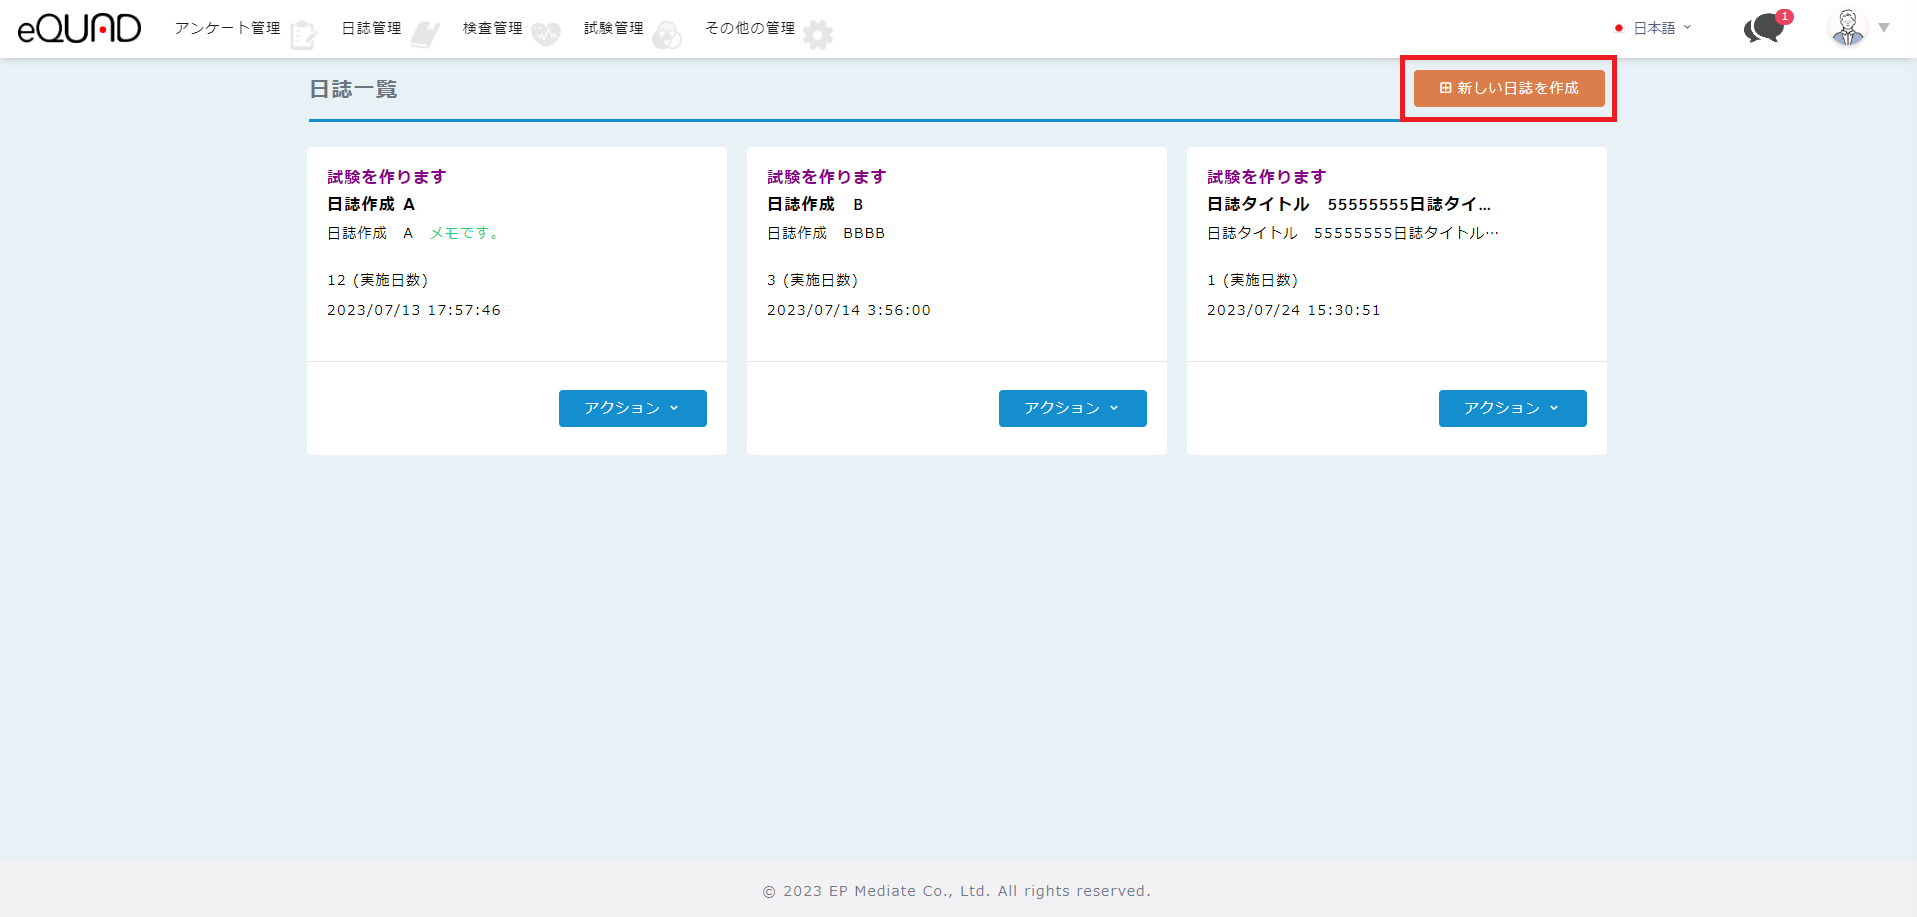Open アクション dropdown for 日誌タイトル 55555555 card
1917x917 pixels.
1512,408
